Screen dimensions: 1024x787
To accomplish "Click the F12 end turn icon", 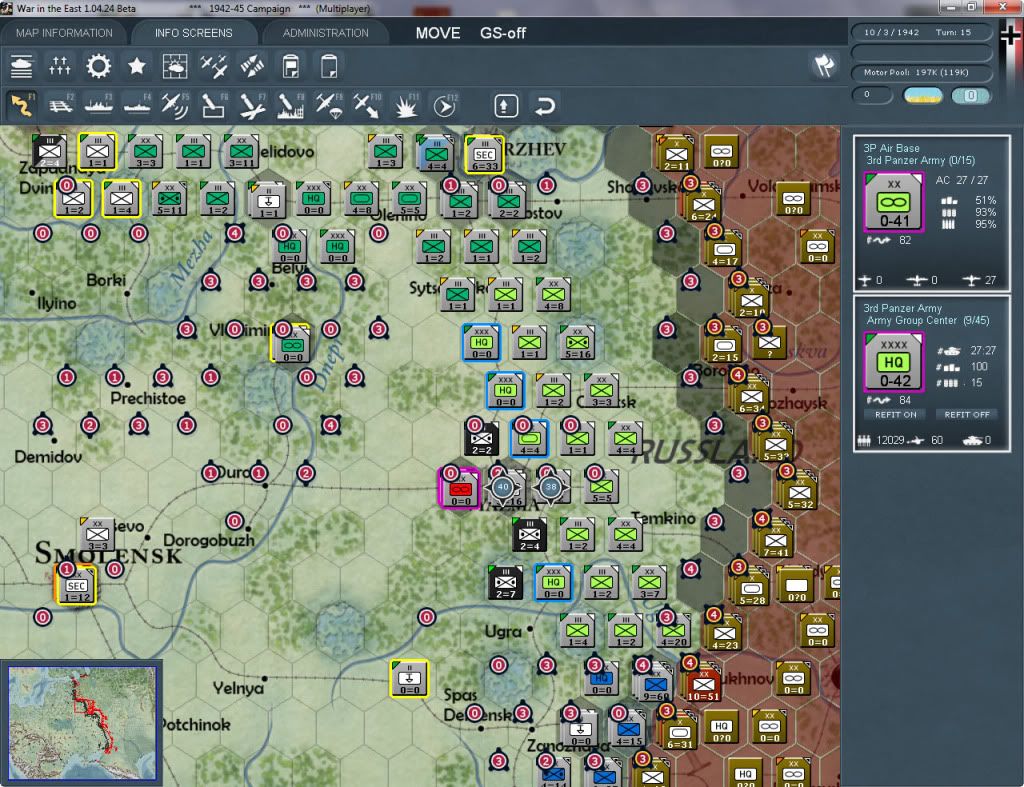I will [x=445, y=106].
